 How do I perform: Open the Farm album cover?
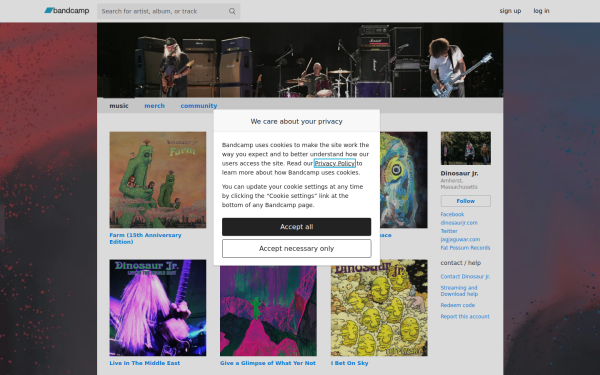[x=158, y=180]
